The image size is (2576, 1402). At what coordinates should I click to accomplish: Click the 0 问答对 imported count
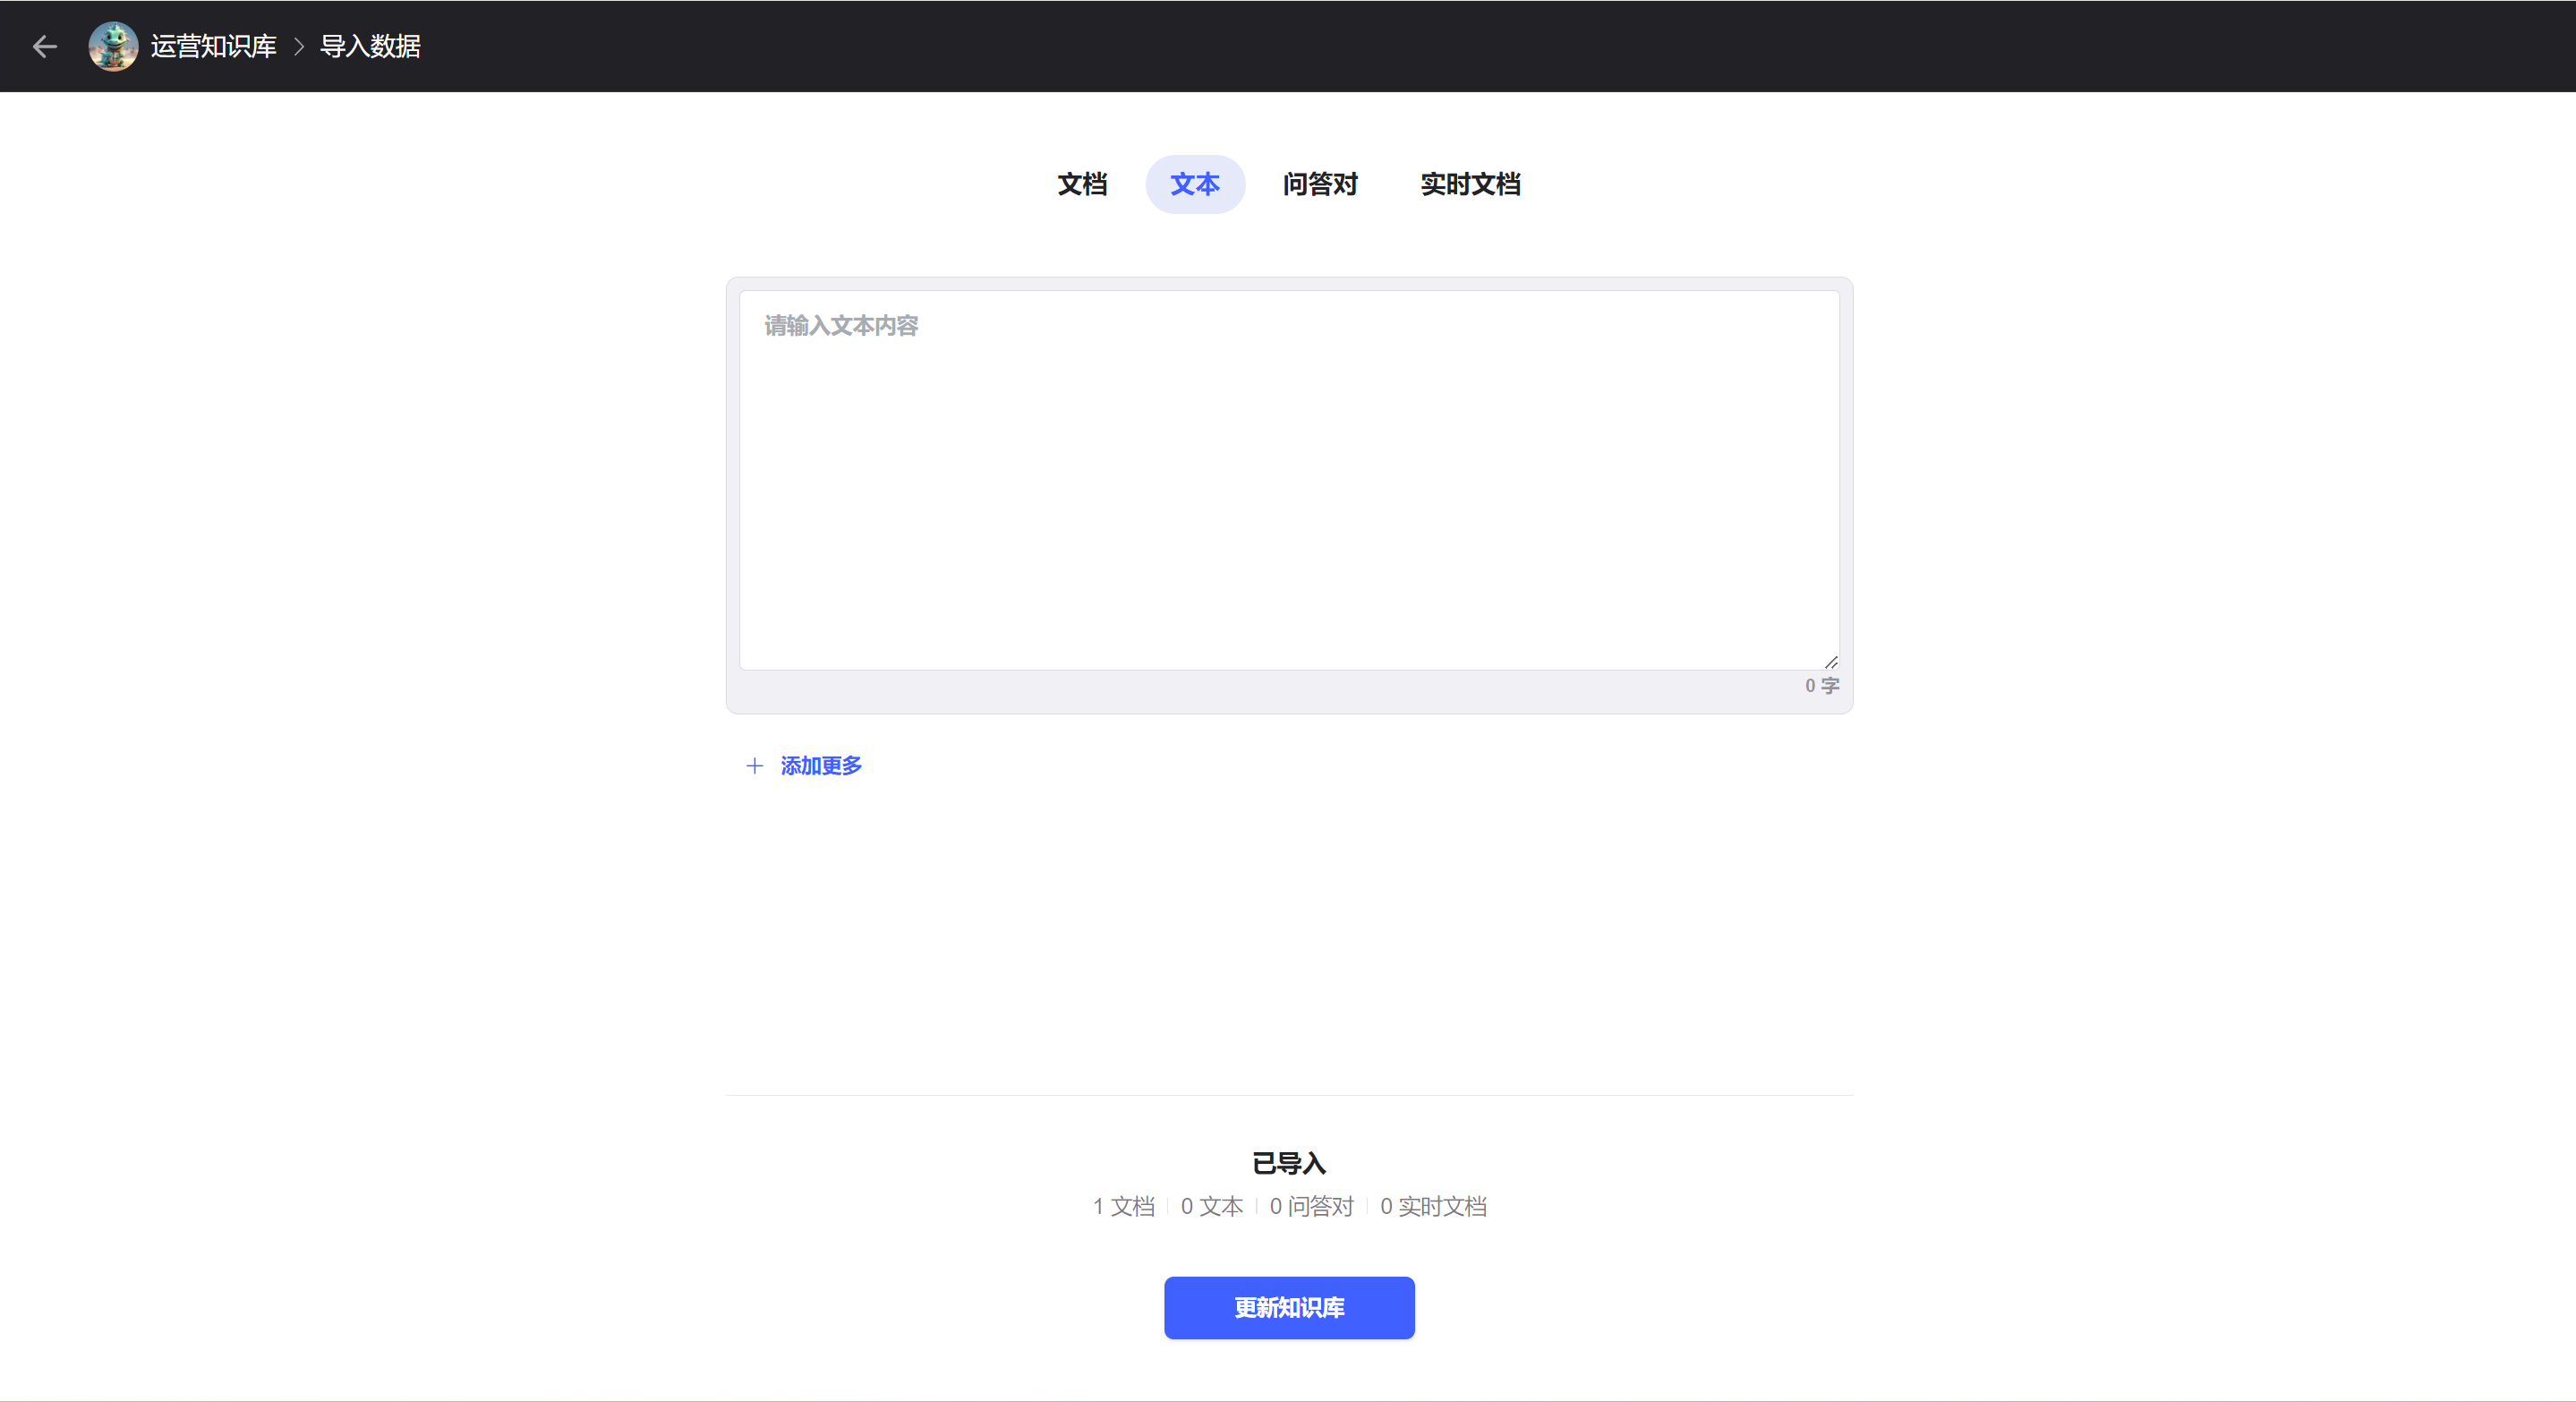coord(1311,1207)
